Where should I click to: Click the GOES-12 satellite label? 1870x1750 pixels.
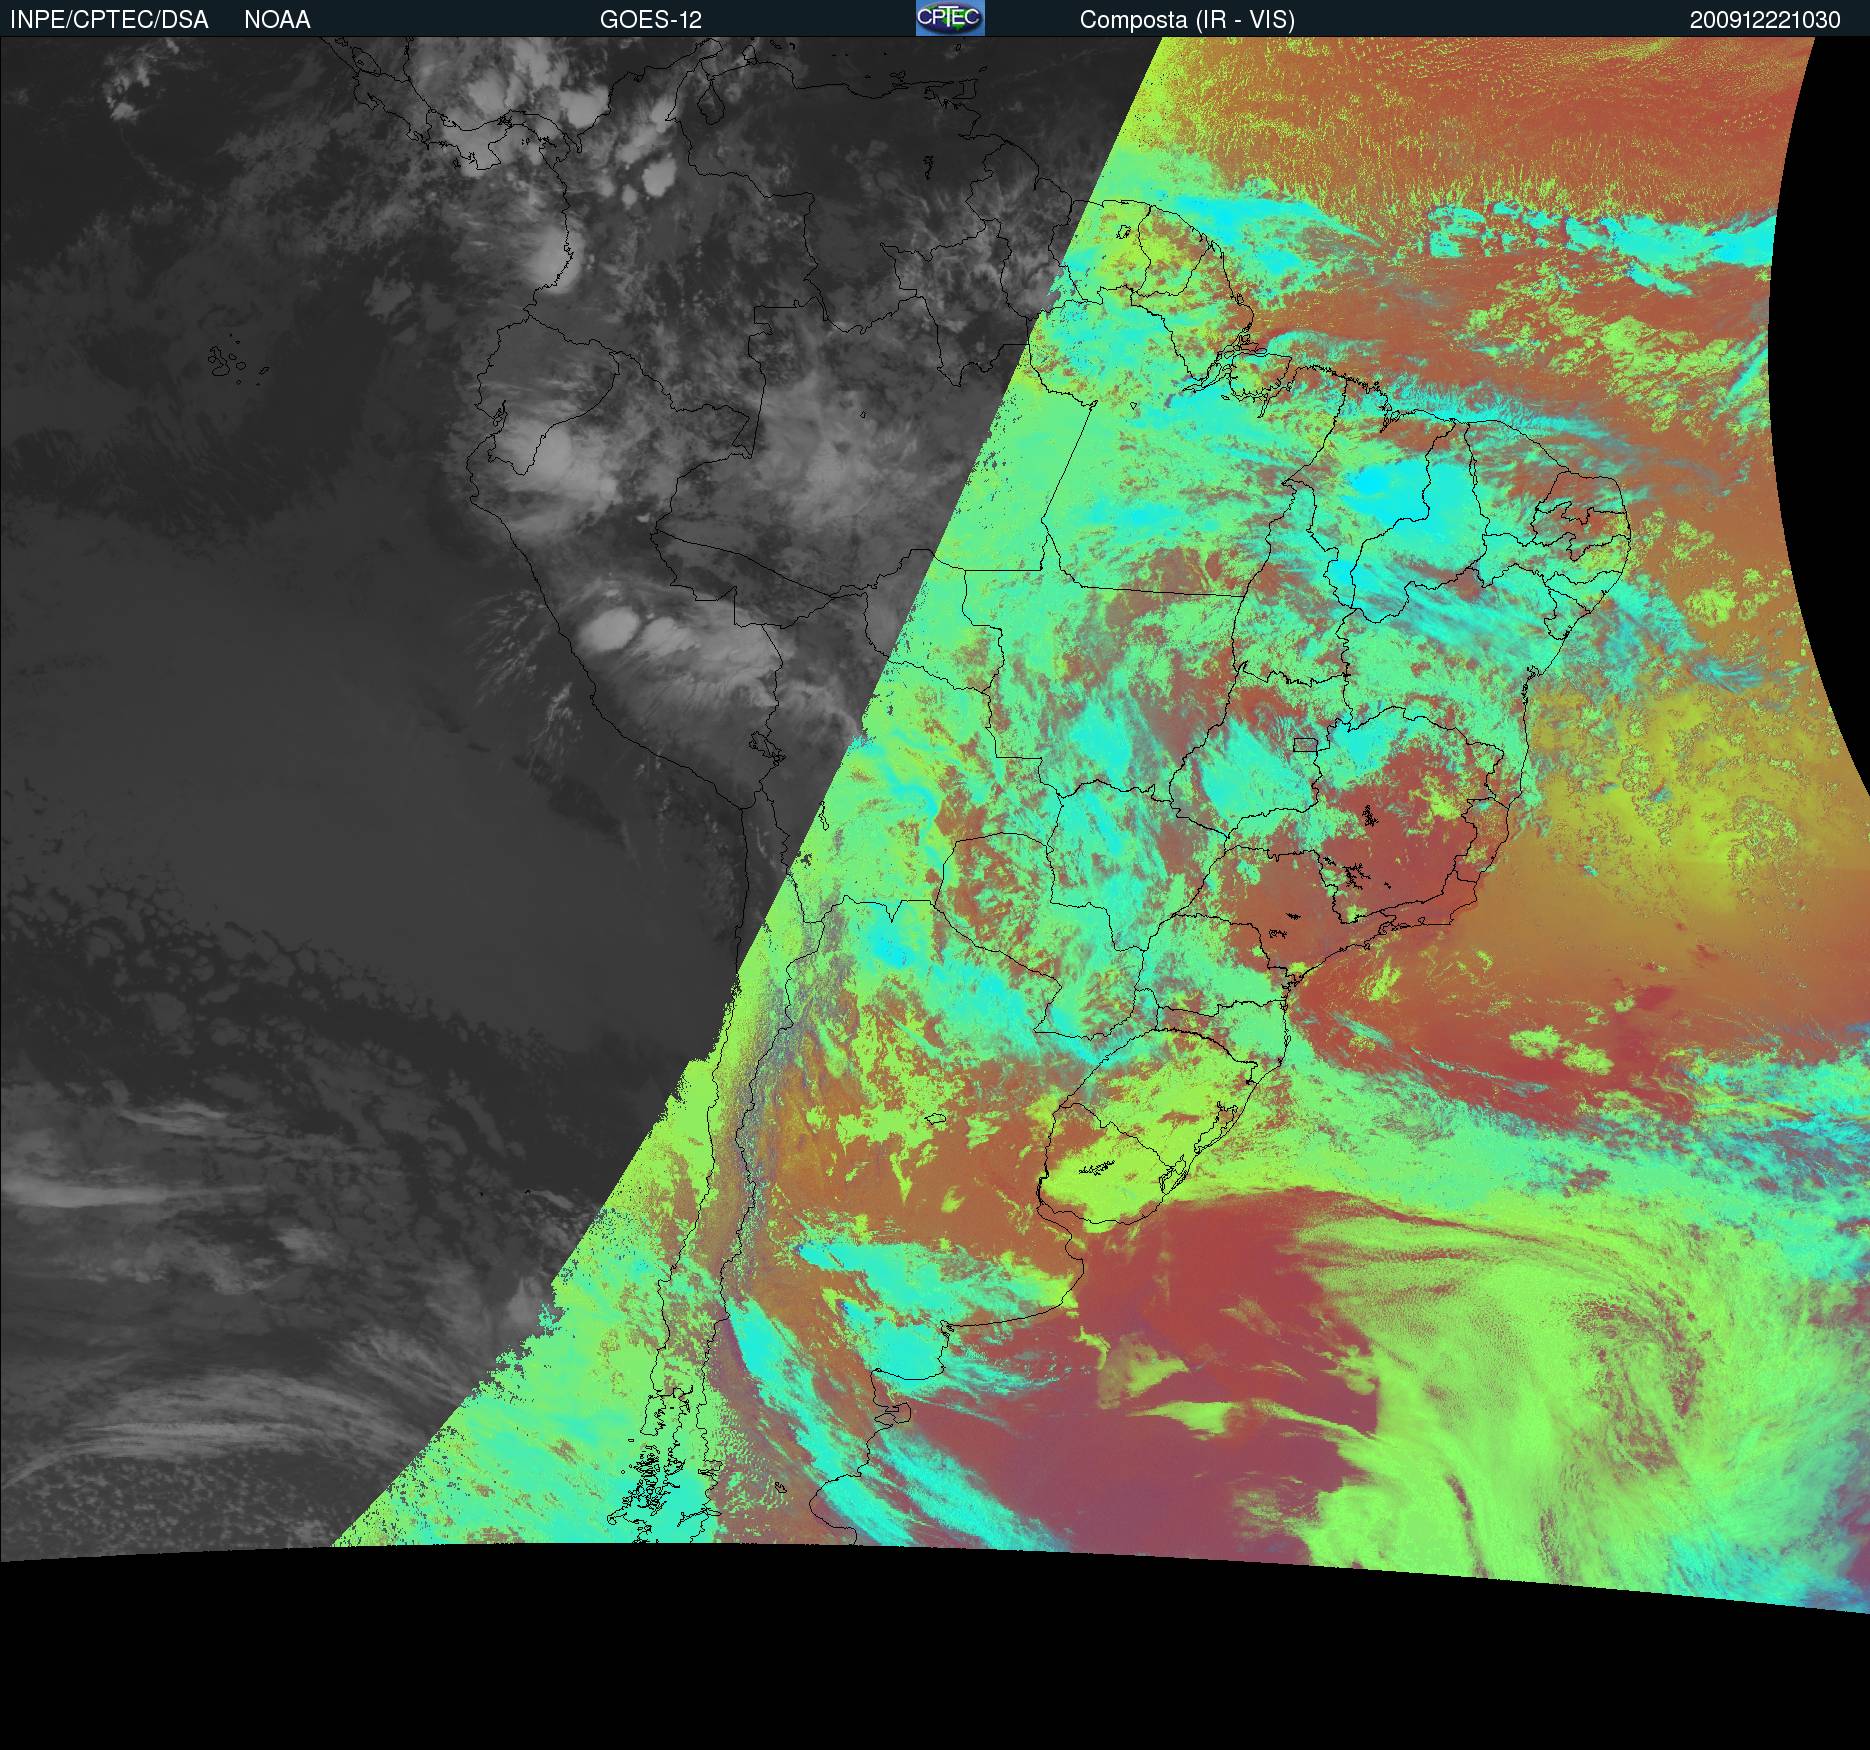point(651,20)
